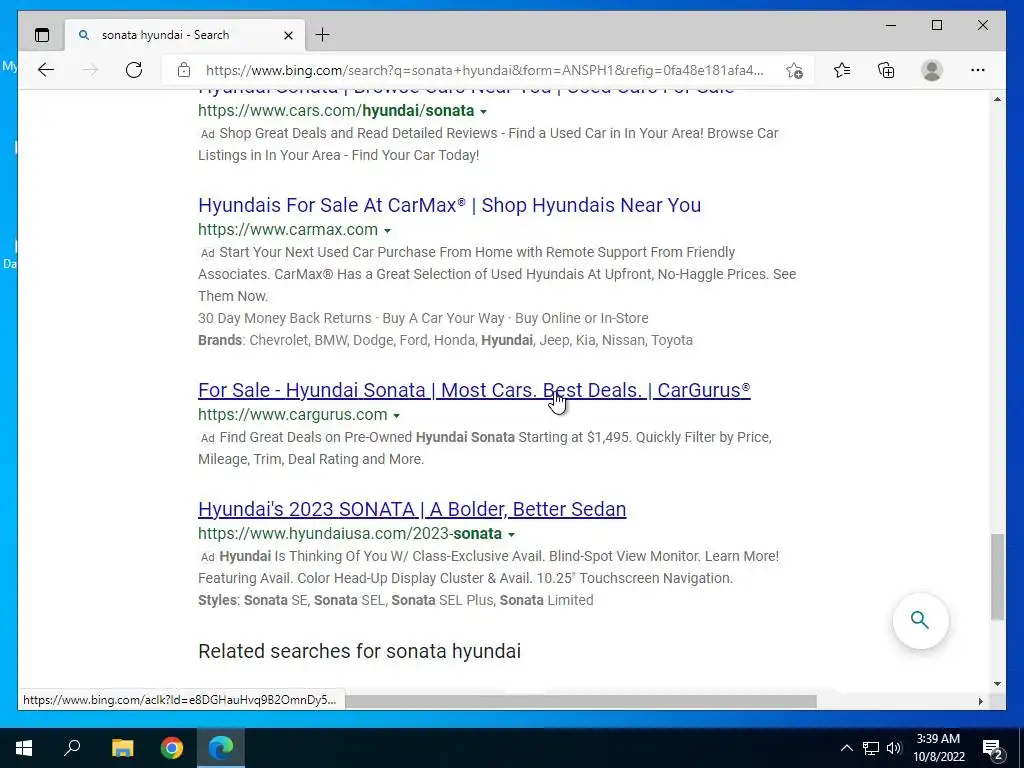Open volume control tray icon
Viewport: 1024px width, 768px height.
tap(894, 748)
